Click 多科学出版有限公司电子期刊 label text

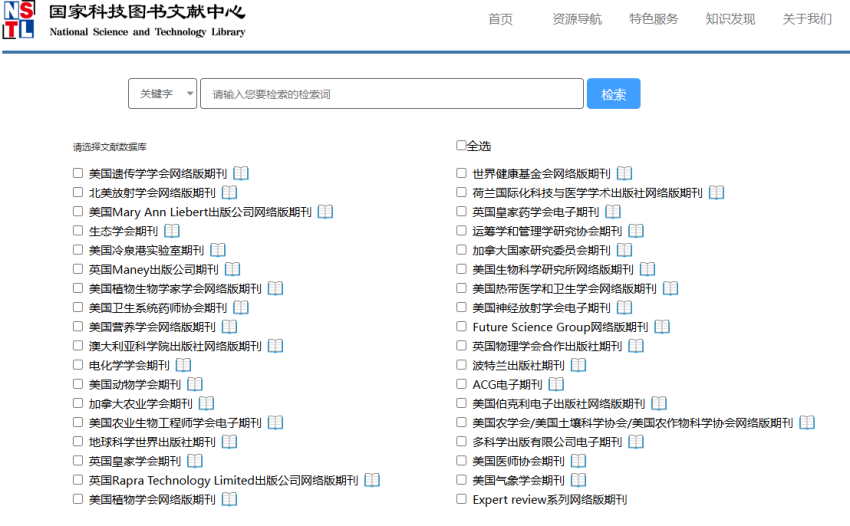547,442
